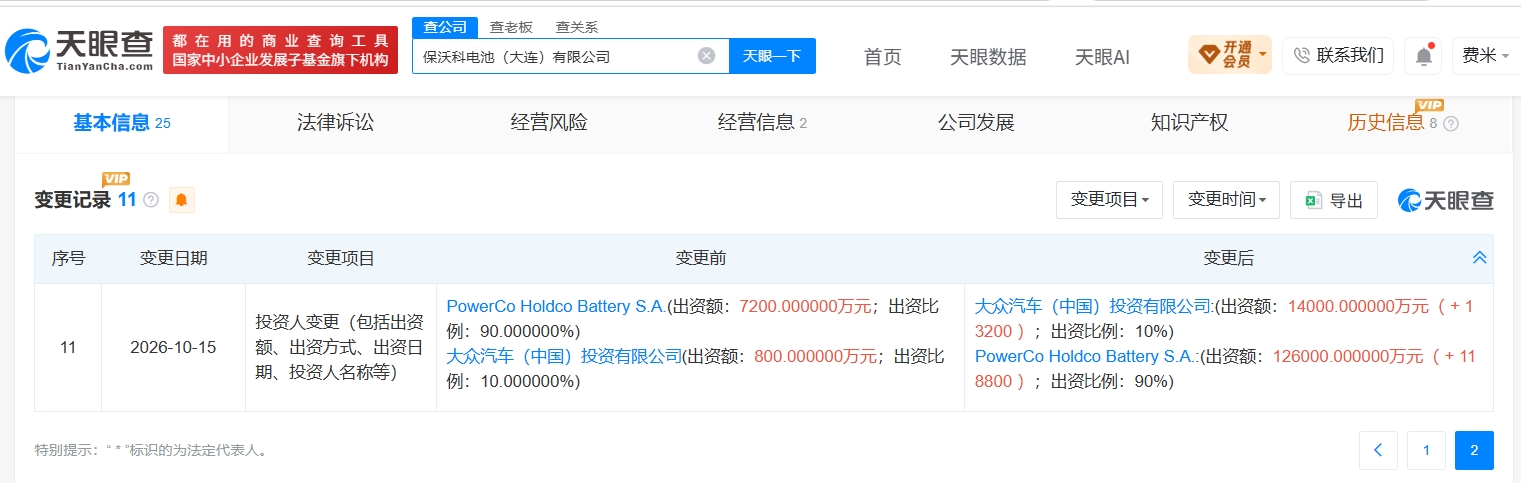Go to page 1 of the records
The image size is (1521, 483).
pyautogui.click(x=1426, y=450)
